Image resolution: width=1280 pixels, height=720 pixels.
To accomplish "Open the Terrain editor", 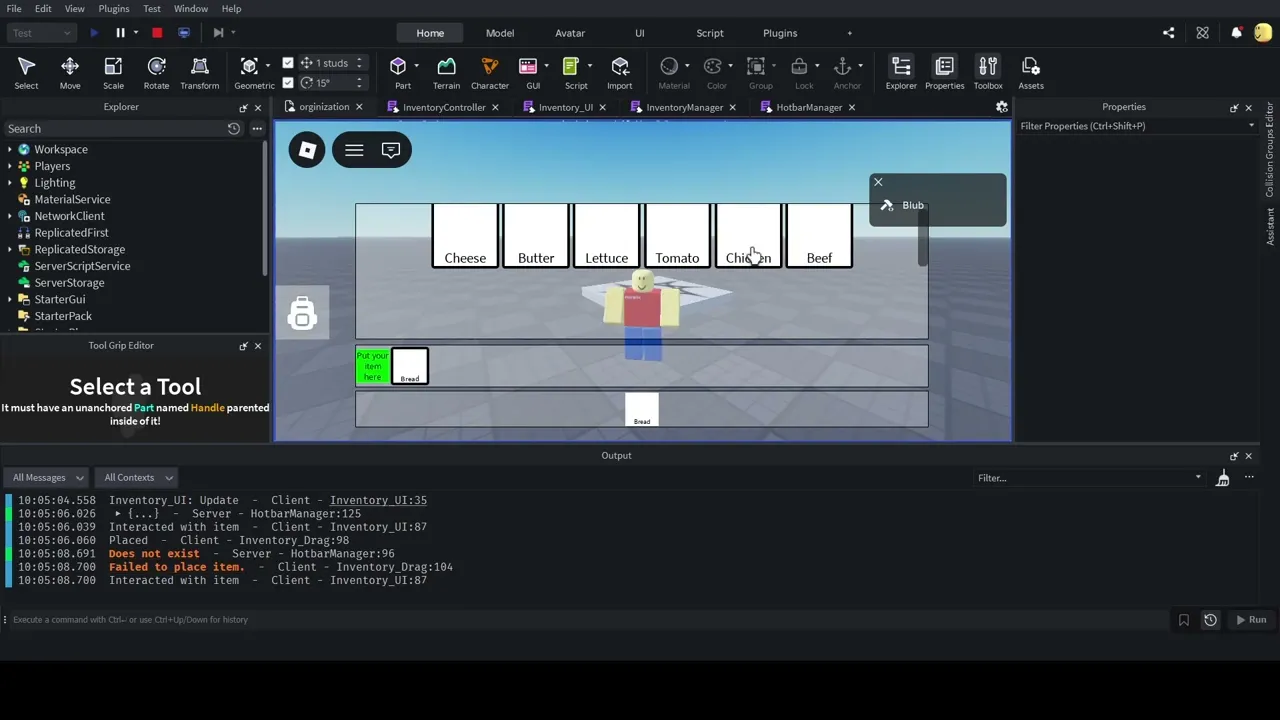I will pyautogui.click(x=446, y=72).
